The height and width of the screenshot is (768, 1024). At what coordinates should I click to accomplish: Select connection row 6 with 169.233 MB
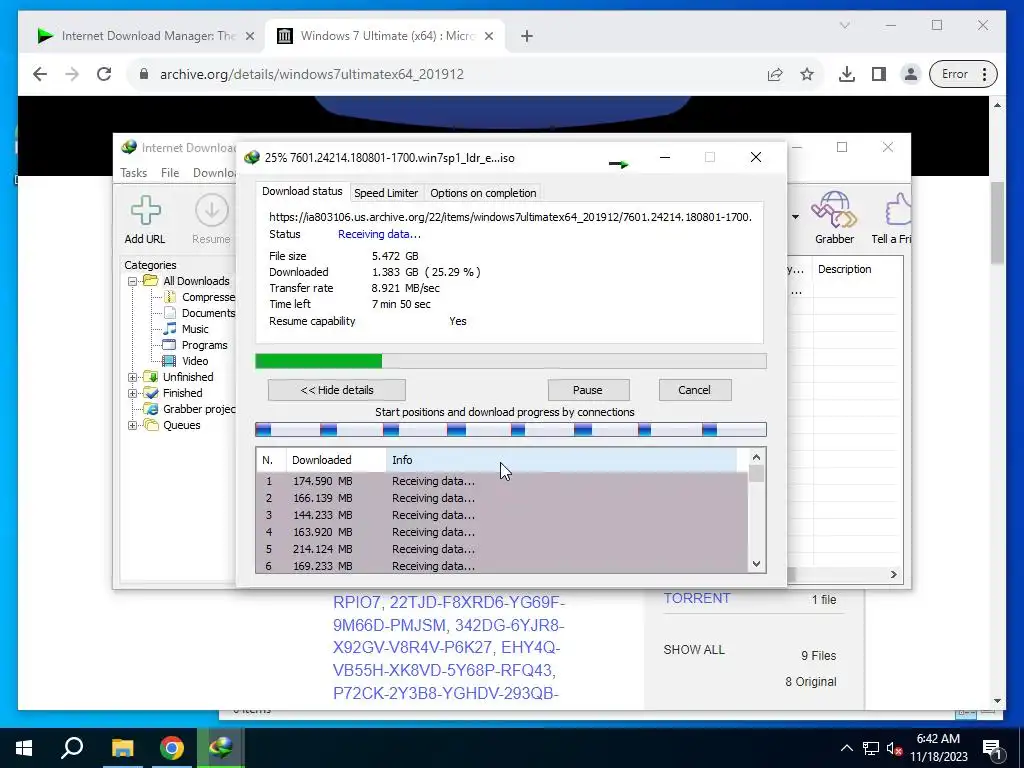coord(502,566)
